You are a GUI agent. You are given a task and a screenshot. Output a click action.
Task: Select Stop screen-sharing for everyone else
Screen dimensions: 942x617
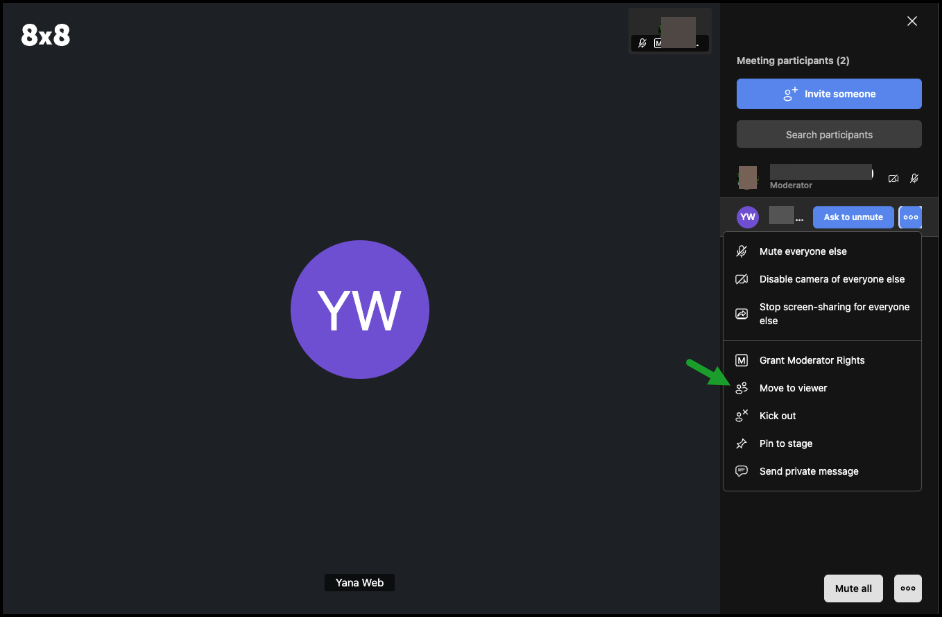[833, 314]
